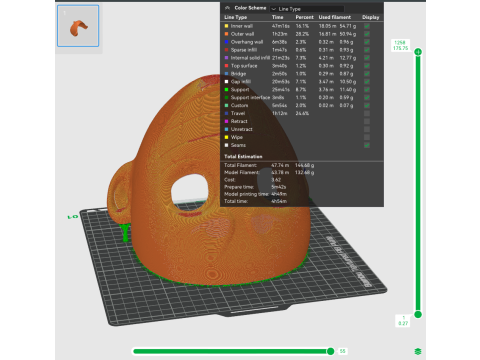Screen dimensions: 480x360
Task: Click the Total time value 4h54m
Action: point(279,201)
